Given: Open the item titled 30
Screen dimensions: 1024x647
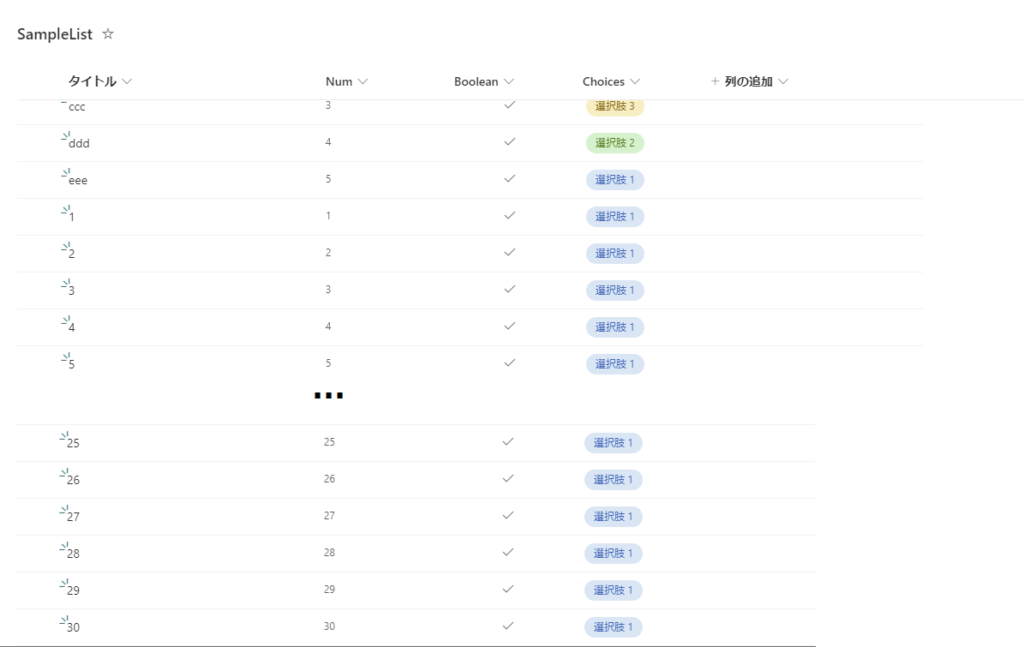Looking at the screenshot, I should 73,627.
